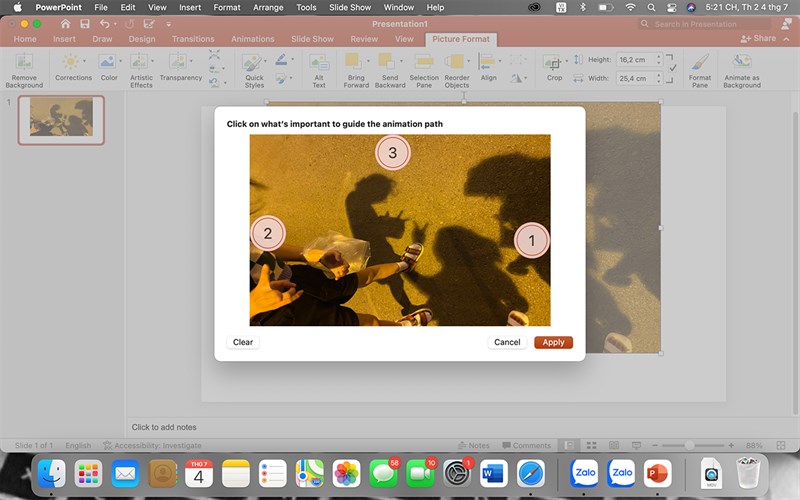Click Clear in animation dialog
Screen dimensions: 800x500
(x=243, y=342)
